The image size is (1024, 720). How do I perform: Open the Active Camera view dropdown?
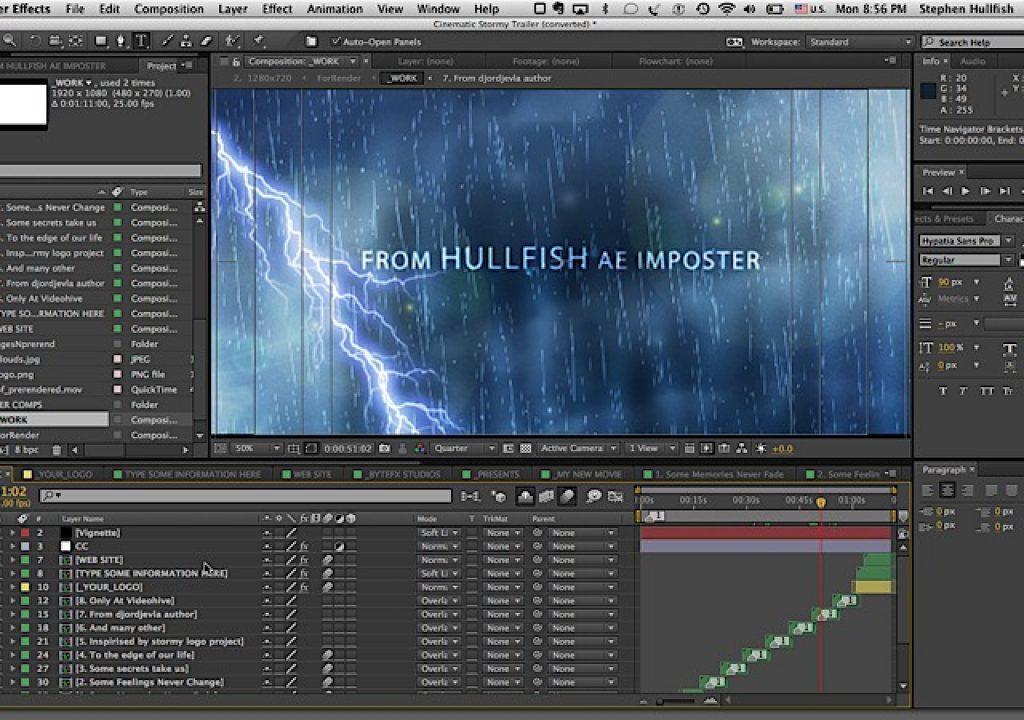[578, 448]
